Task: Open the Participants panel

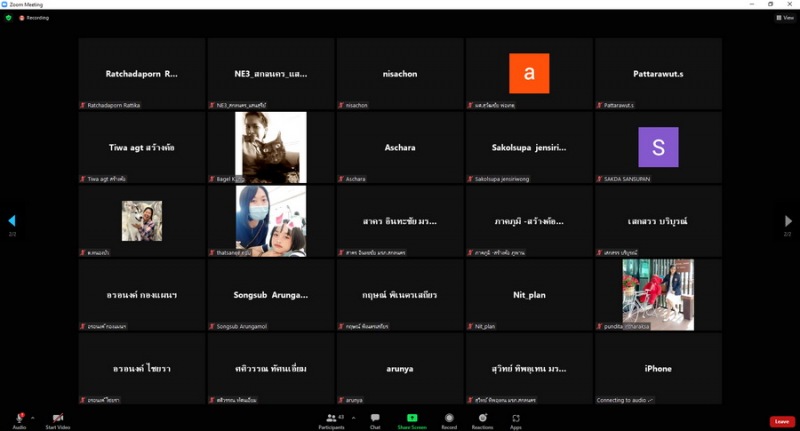Action: (331, 417)
